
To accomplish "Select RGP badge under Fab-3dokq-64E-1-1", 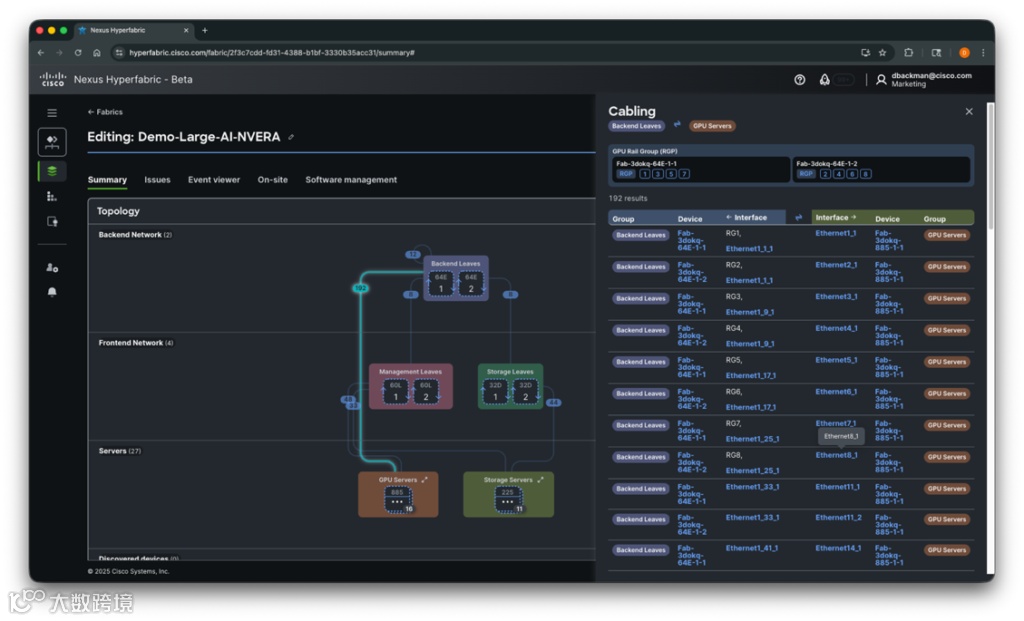I will (x=626, y=174).
